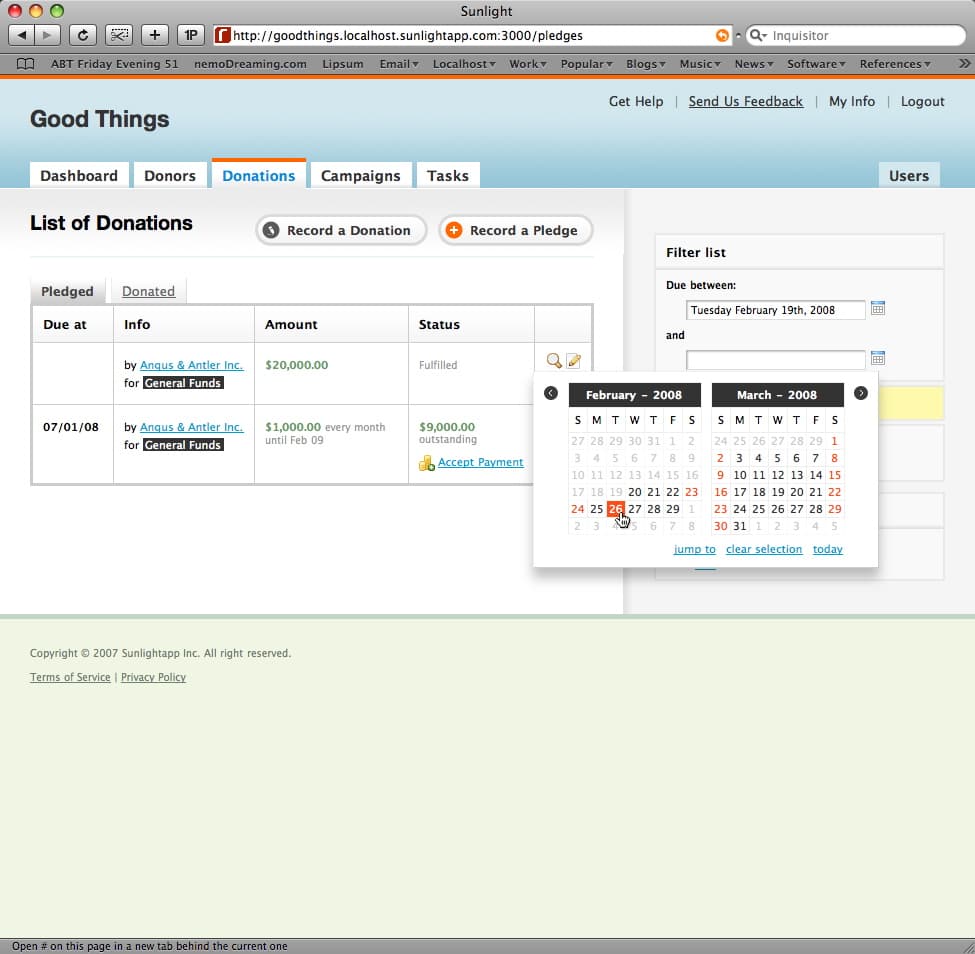
Task: Click the pencil edit icon in the Fulfilled pledge row
Action: point(573,361)
